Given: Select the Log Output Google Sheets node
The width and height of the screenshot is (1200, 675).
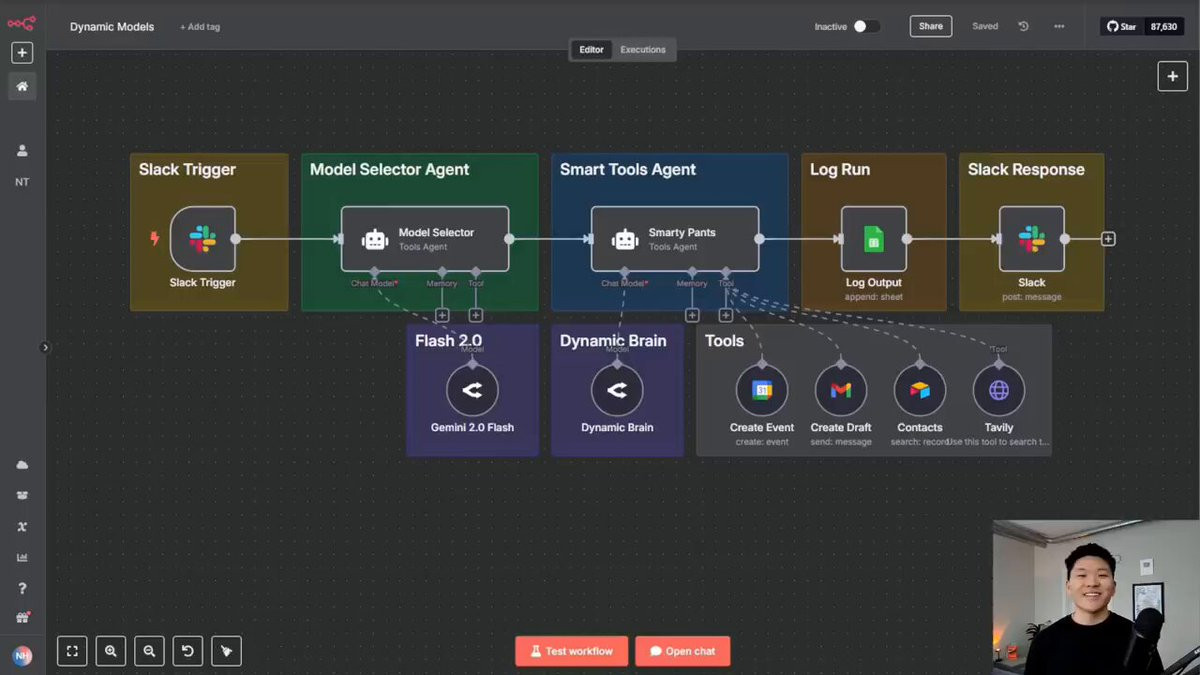Looking at the screenshot, I should [x=874, y=239].
